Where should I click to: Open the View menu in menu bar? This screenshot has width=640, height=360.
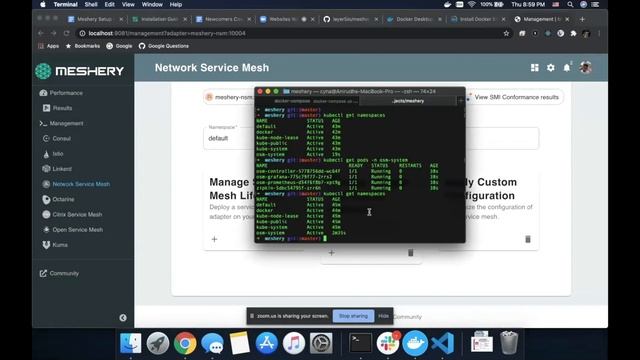coord(128,4)
